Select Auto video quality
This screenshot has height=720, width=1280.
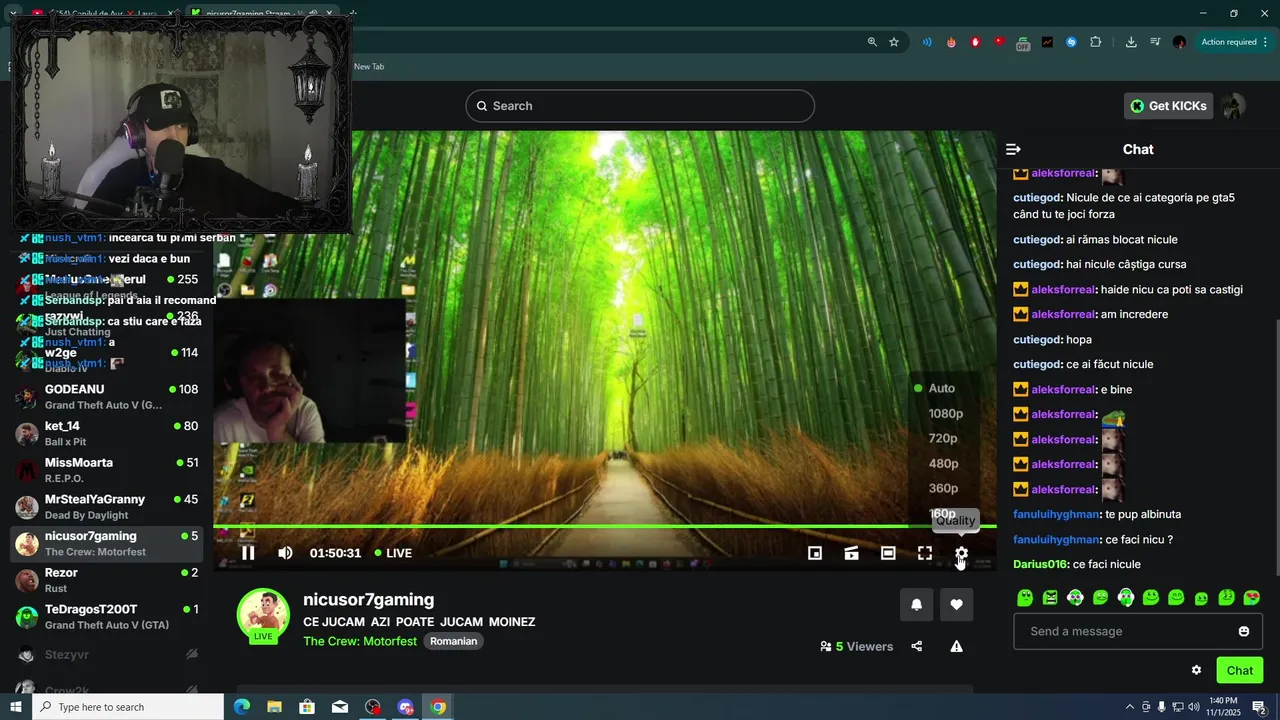click(x=942, y=388)
